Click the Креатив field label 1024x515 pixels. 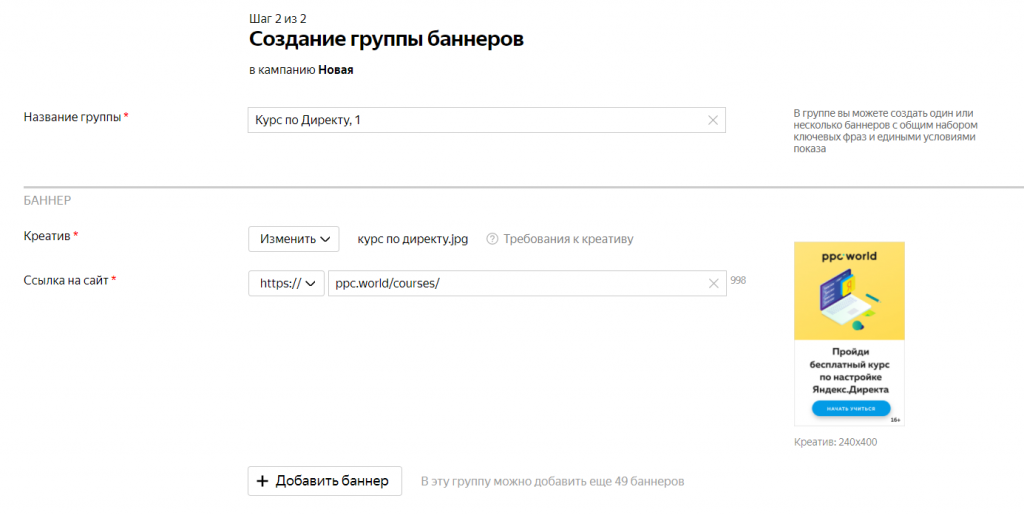(x=47, y=236)
